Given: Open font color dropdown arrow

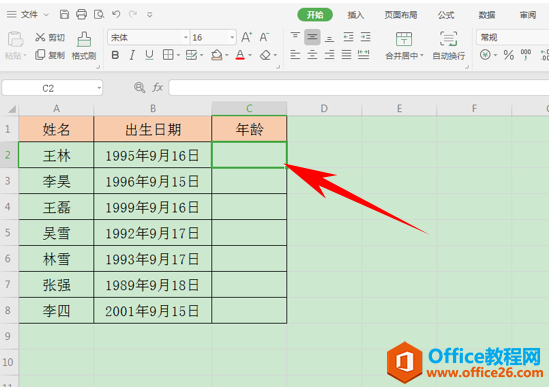Looking at the screenshot, I should pyautogui.click(x=250, y=55).
